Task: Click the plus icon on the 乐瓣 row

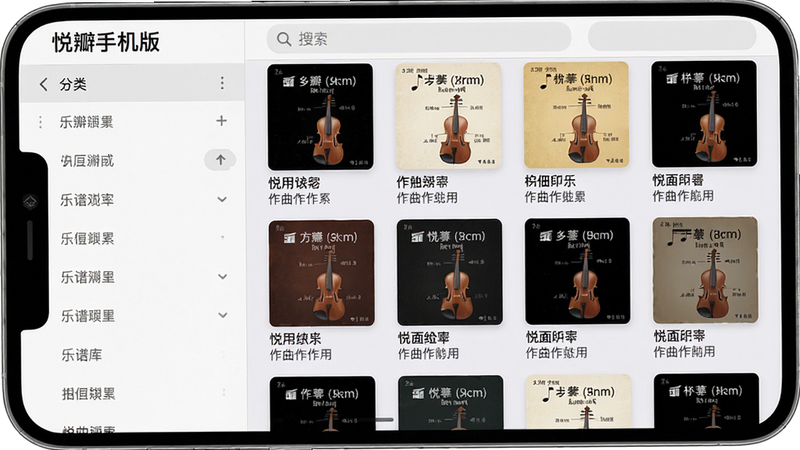Action: point(221,121)
